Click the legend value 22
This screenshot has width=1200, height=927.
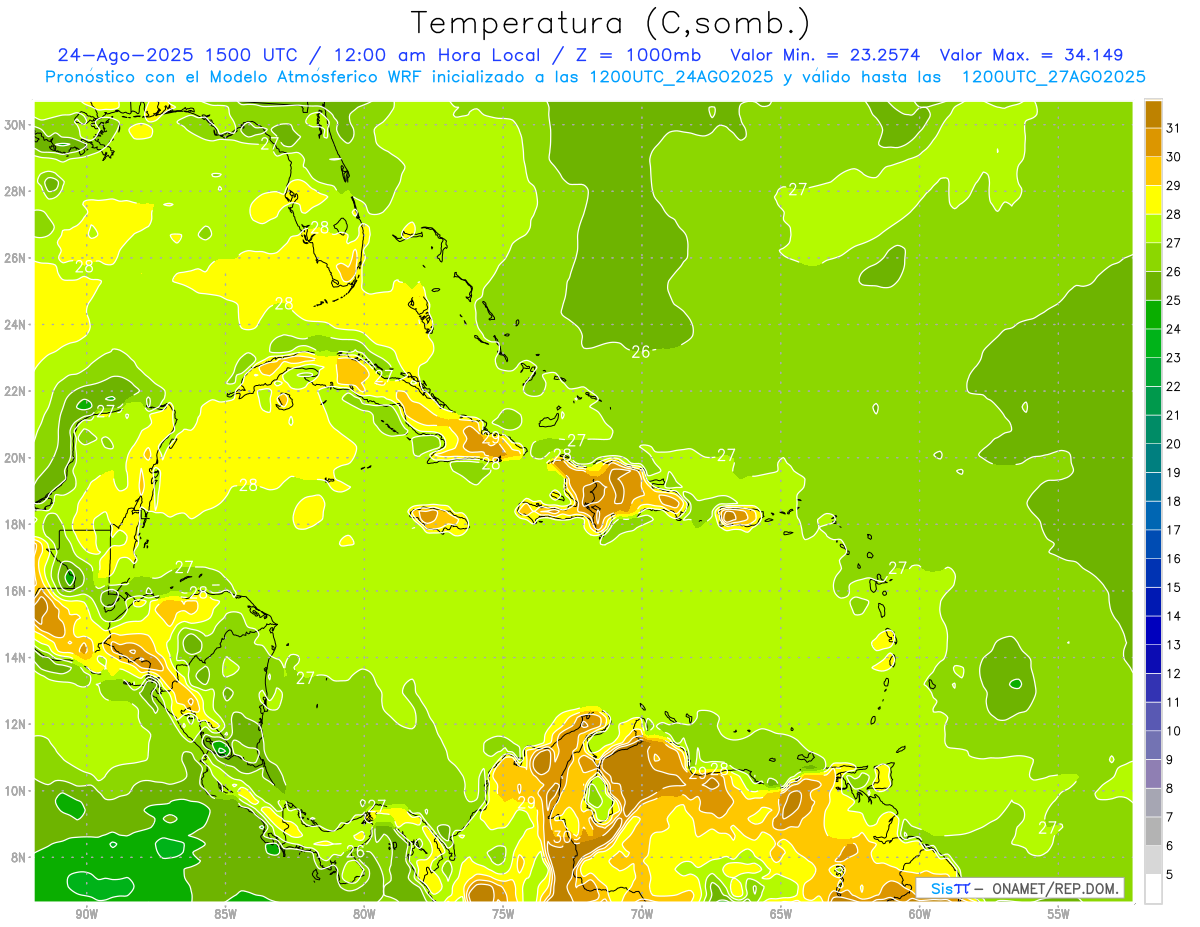click(1174, 386)
